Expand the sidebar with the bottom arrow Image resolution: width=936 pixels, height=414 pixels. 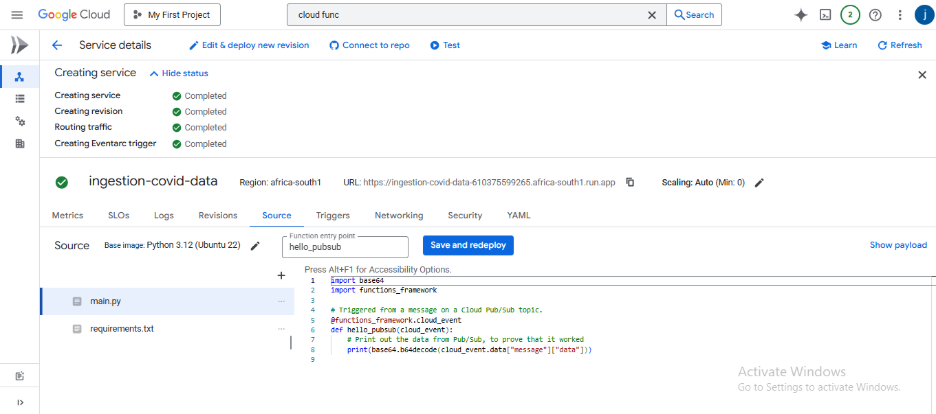(x=20, y=402)
